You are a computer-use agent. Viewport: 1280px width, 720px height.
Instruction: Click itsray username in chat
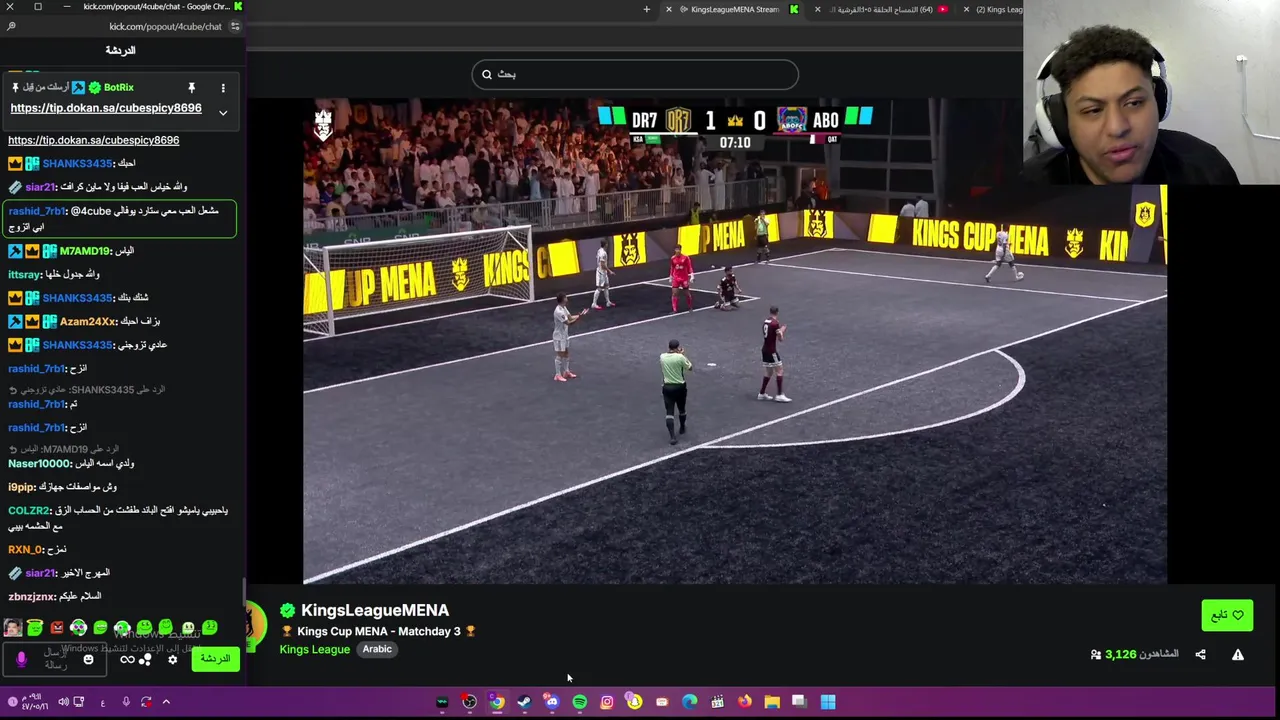pos(25,274)
